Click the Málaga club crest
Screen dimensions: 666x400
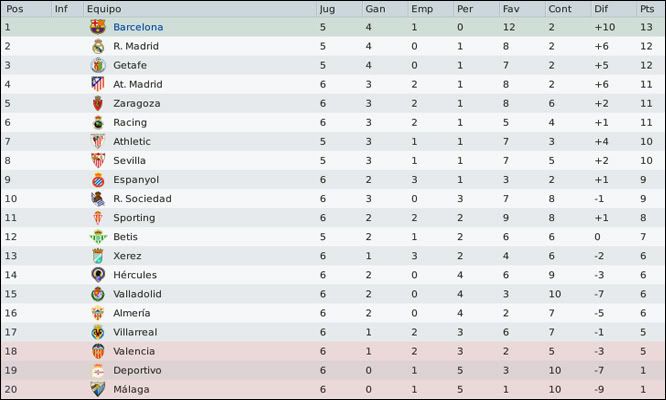point(98,389)
